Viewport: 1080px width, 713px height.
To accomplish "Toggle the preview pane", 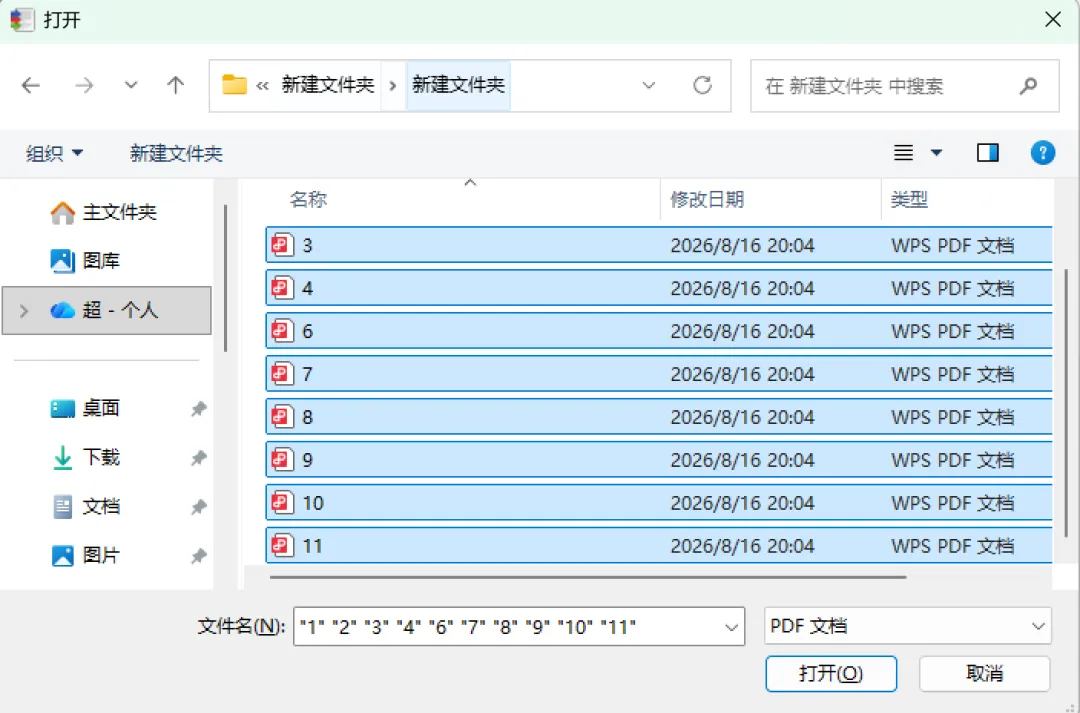I will pos(988,153).
